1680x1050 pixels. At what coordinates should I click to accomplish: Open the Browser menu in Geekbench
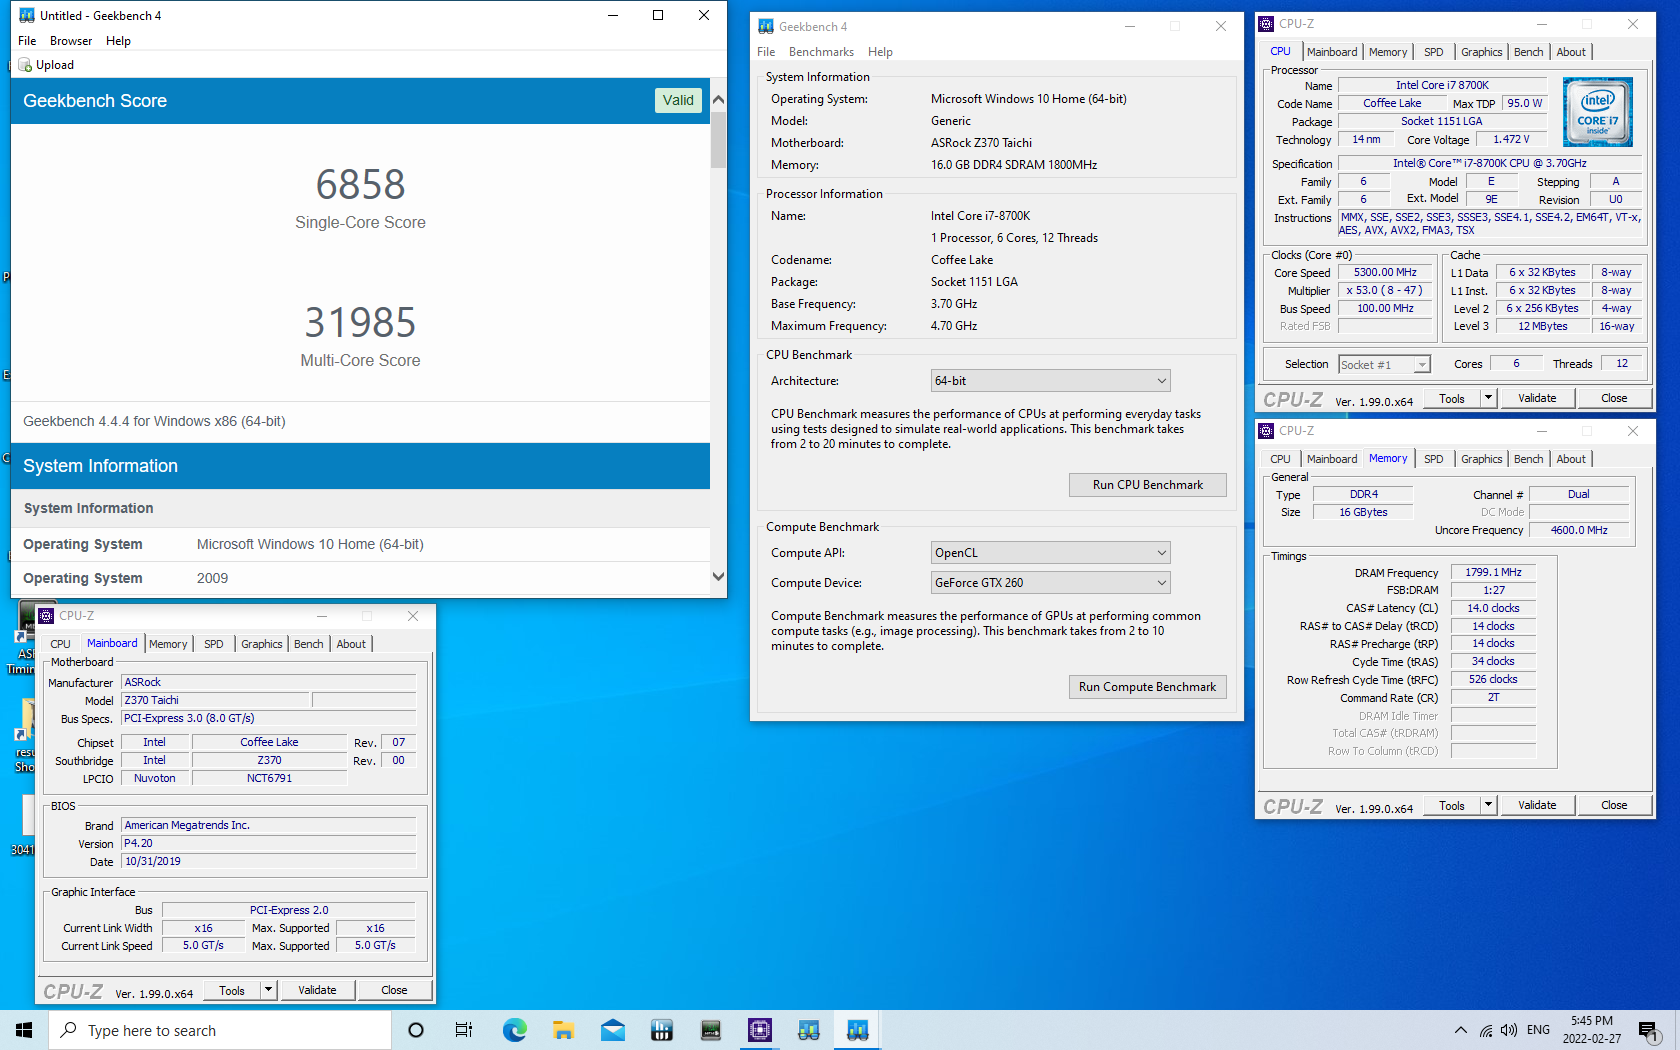(71, 41)
